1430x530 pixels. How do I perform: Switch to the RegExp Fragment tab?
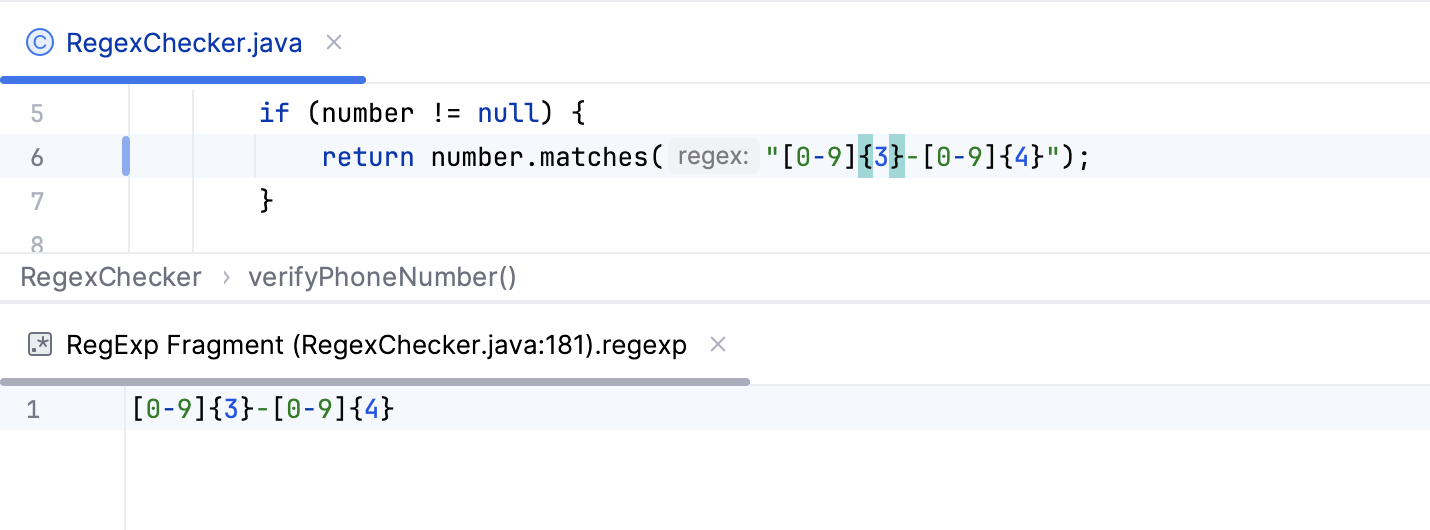[x=375, y=345]
